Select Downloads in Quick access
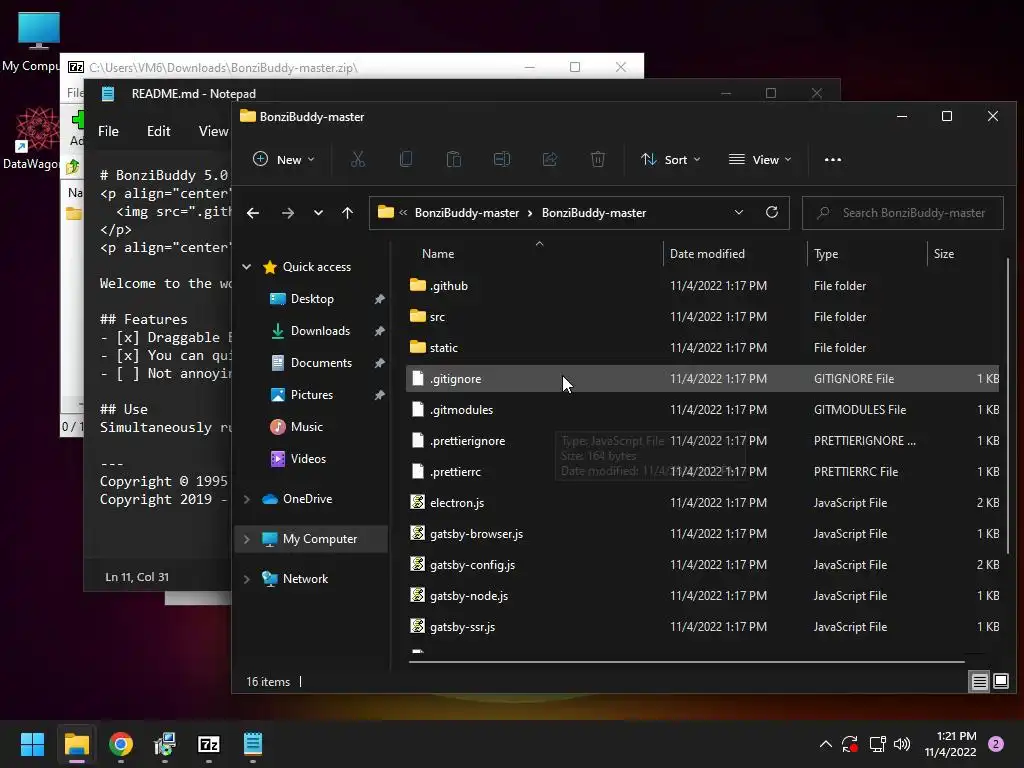The width and height of the screenshot is (1024, 768). (x=320, y=330)
